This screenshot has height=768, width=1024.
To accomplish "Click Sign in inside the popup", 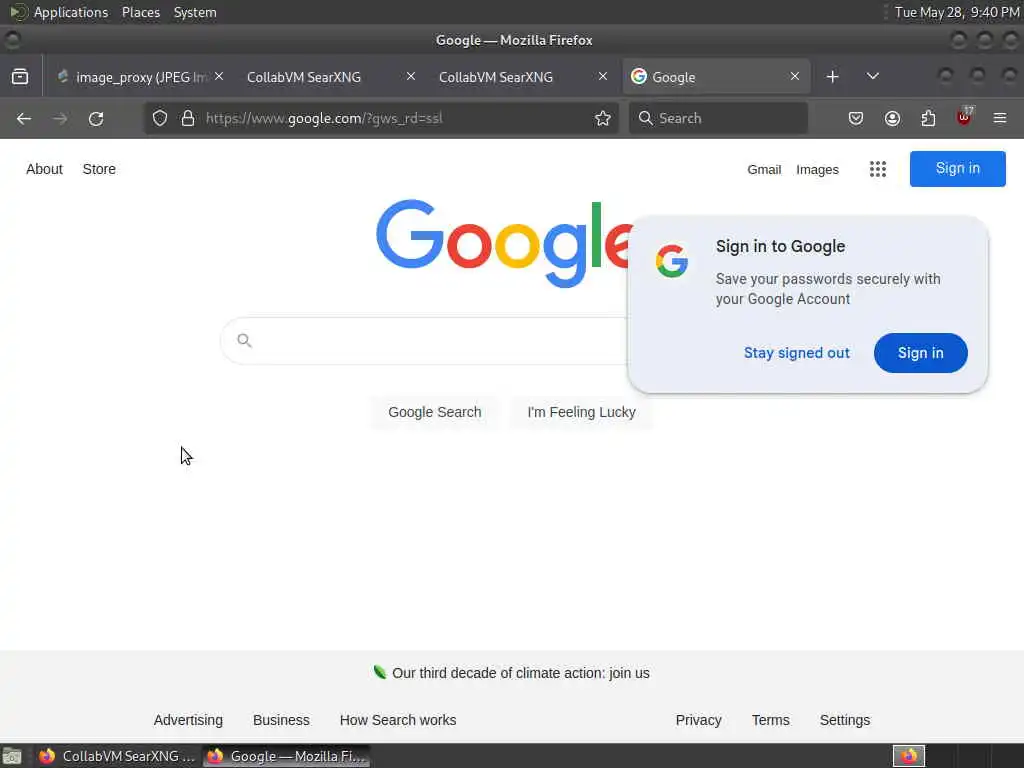I will coord(920,353).
